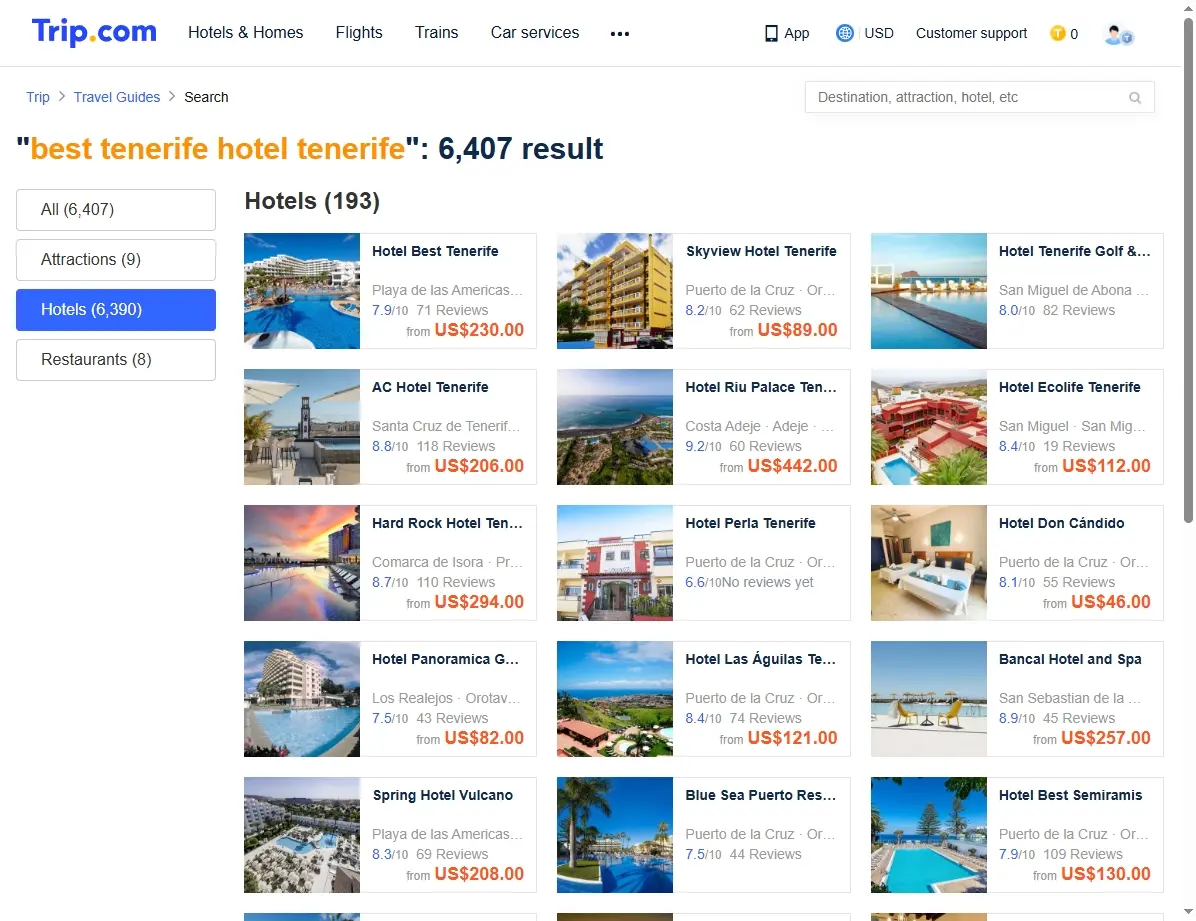This screenshot has height=921, width=1196.
Task: Open the Flights menu
Action: [x=359, y=33]
